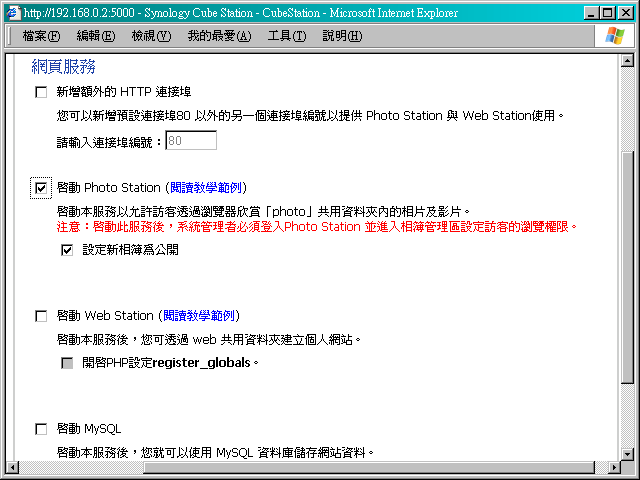The width and height of the screenshot is (640, 480).
Task: Click vertical scrollbar up arrow
Action: point(627,61)
